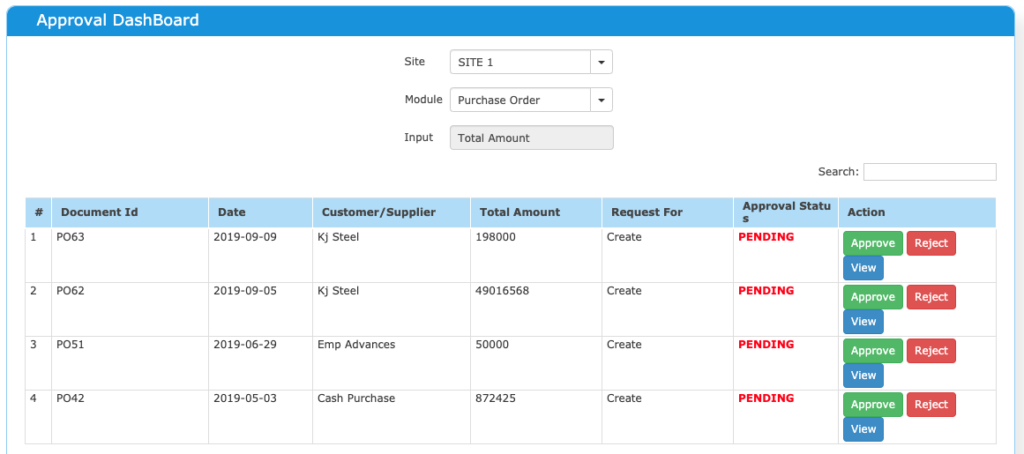This screenshot has height=454, width=1024.
Task: Click the PENDING status of PO62
Action: coord(766,291)
